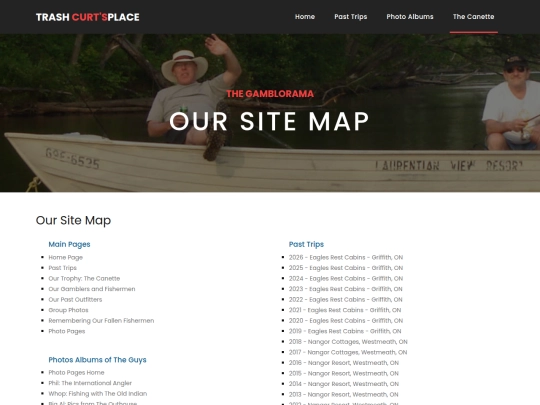Open 2026 - Eagles Rest Cabins trip
This screenshot has width=540, height=405.
[x=346, y=257]
